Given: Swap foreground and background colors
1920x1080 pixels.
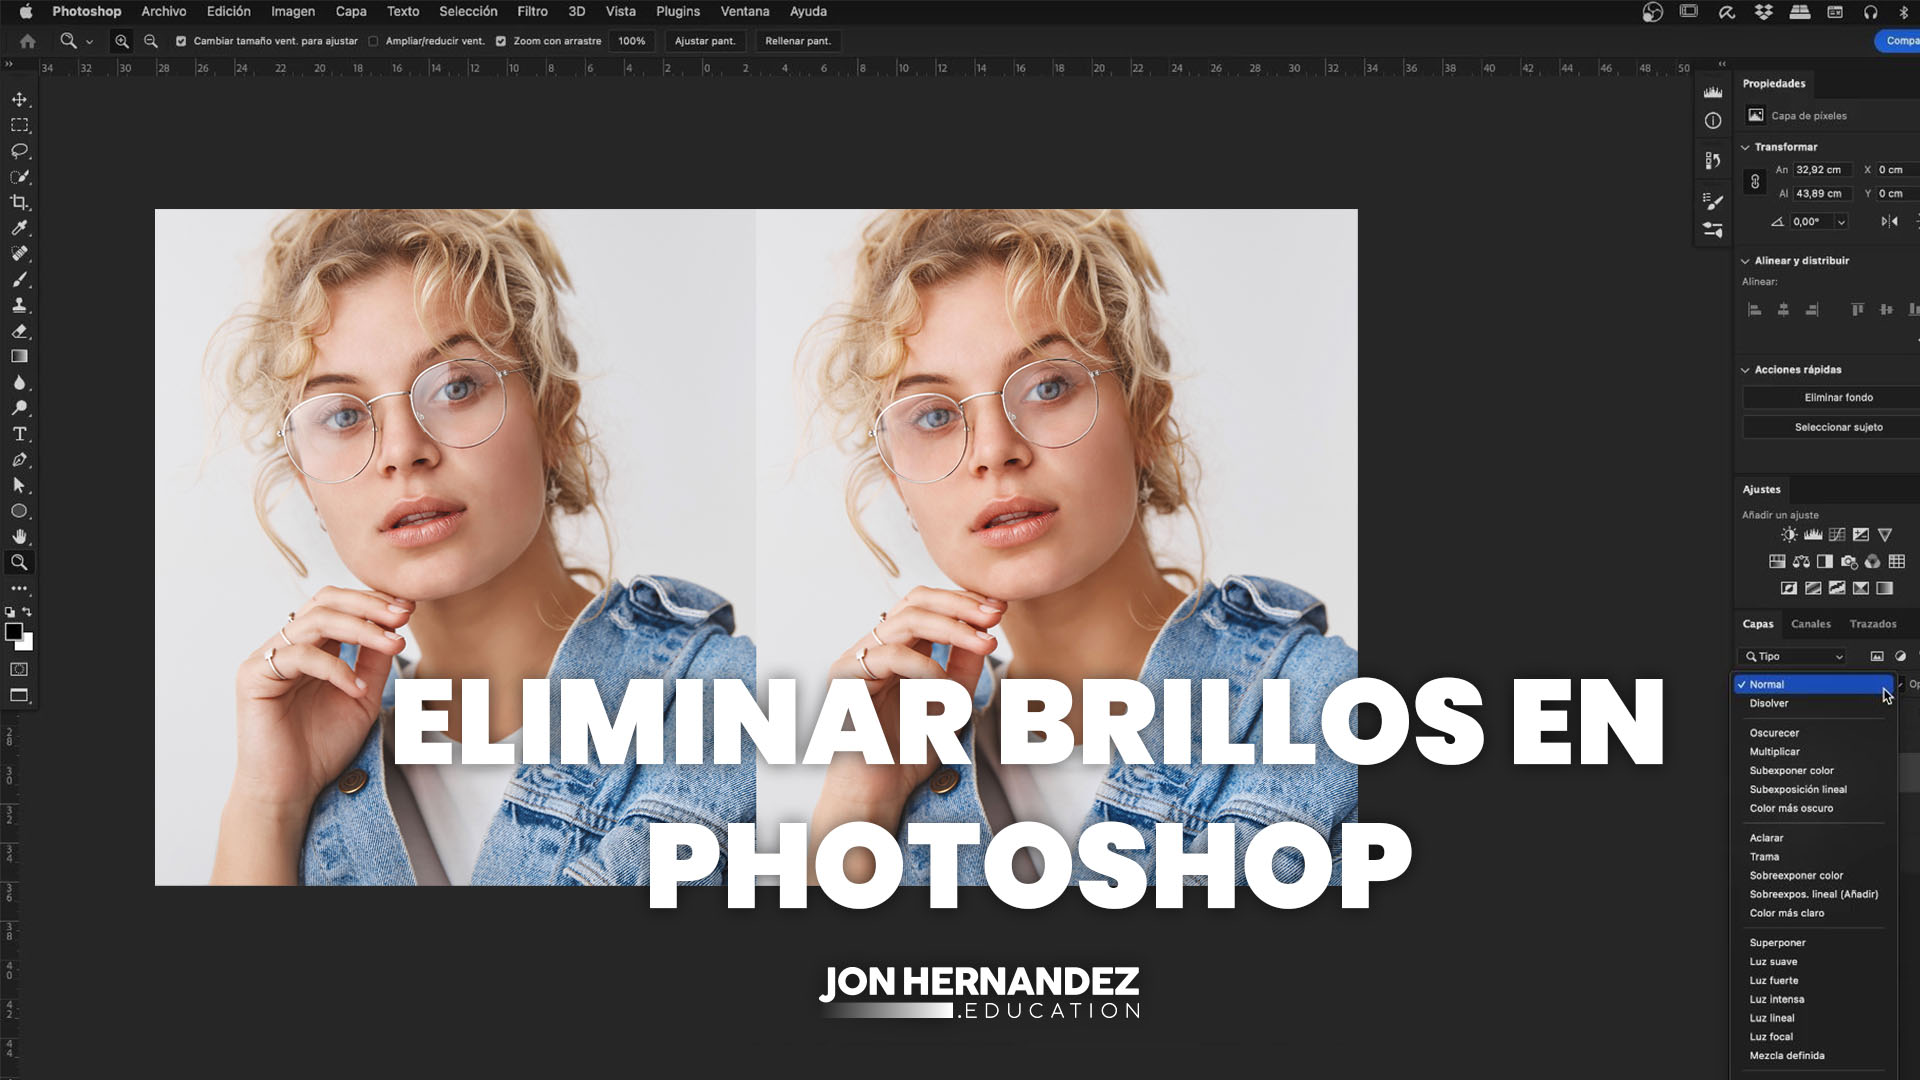Looking at the screenshot, I should tap(27, 612).
